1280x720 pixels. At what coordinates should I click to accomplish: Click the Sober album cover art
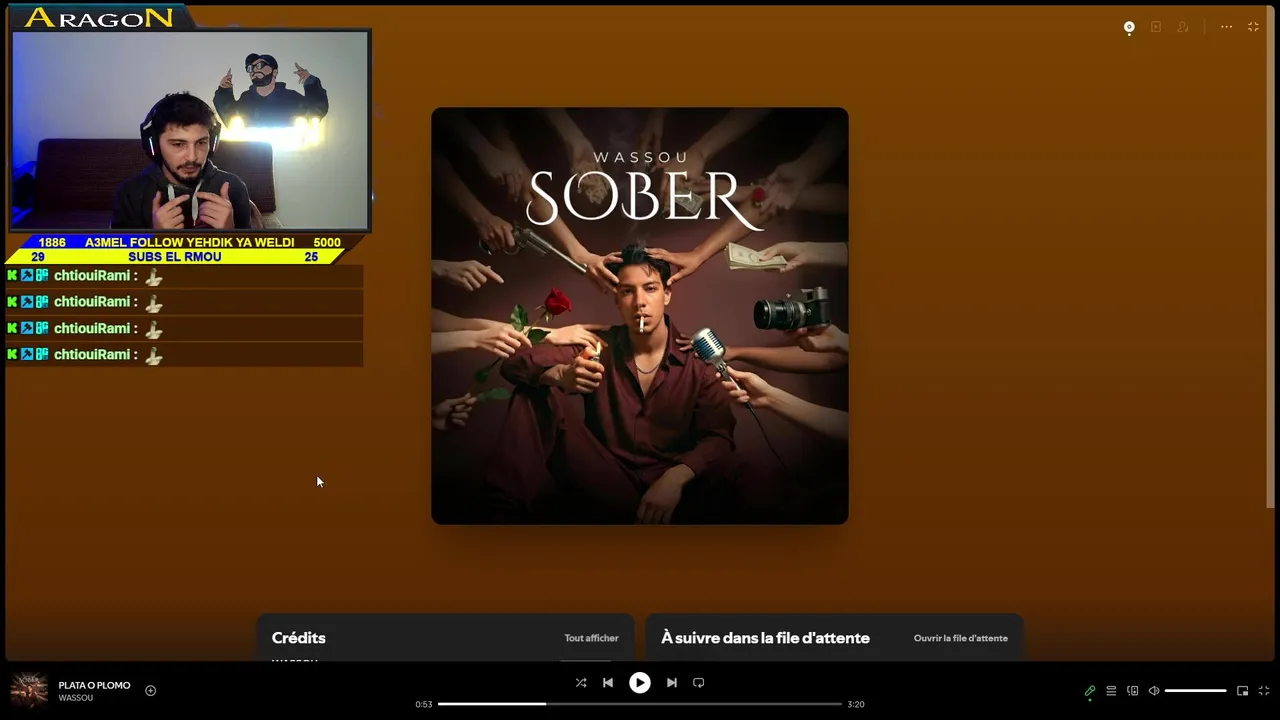tap(640, 316)
